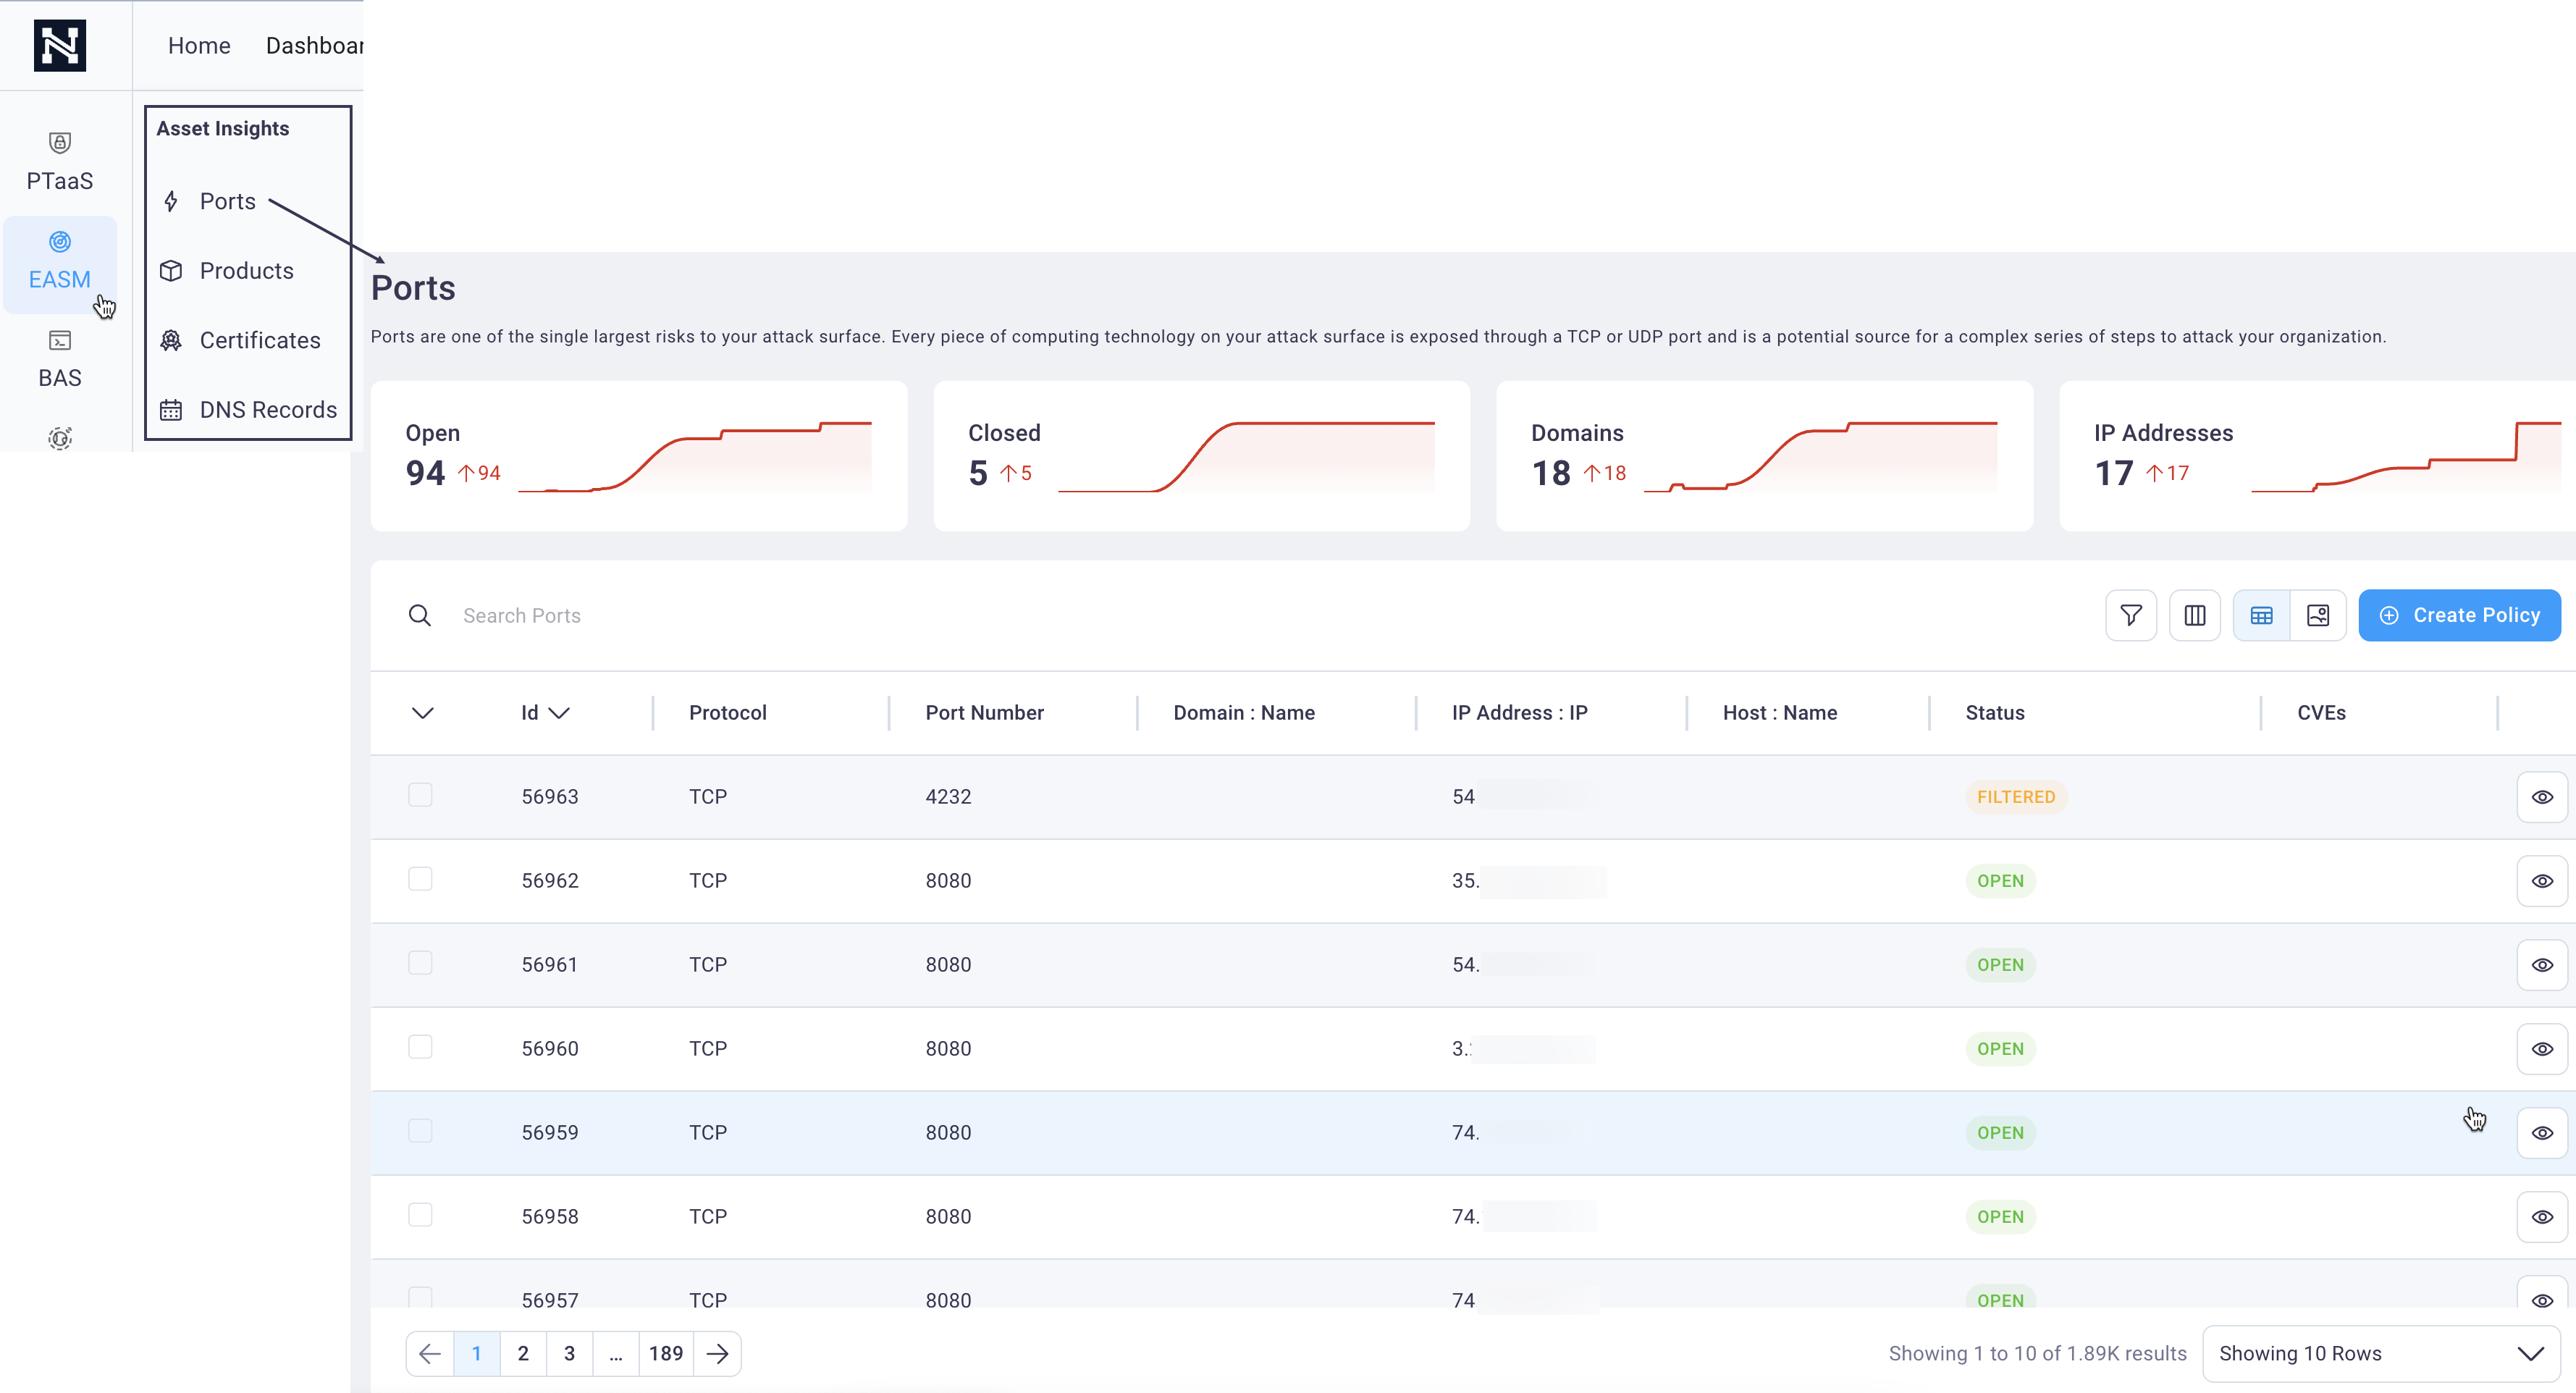The width and height of the screenshot is (2576, 1393).
Task: Click the FILTERED status badge
Action: 2015,797
